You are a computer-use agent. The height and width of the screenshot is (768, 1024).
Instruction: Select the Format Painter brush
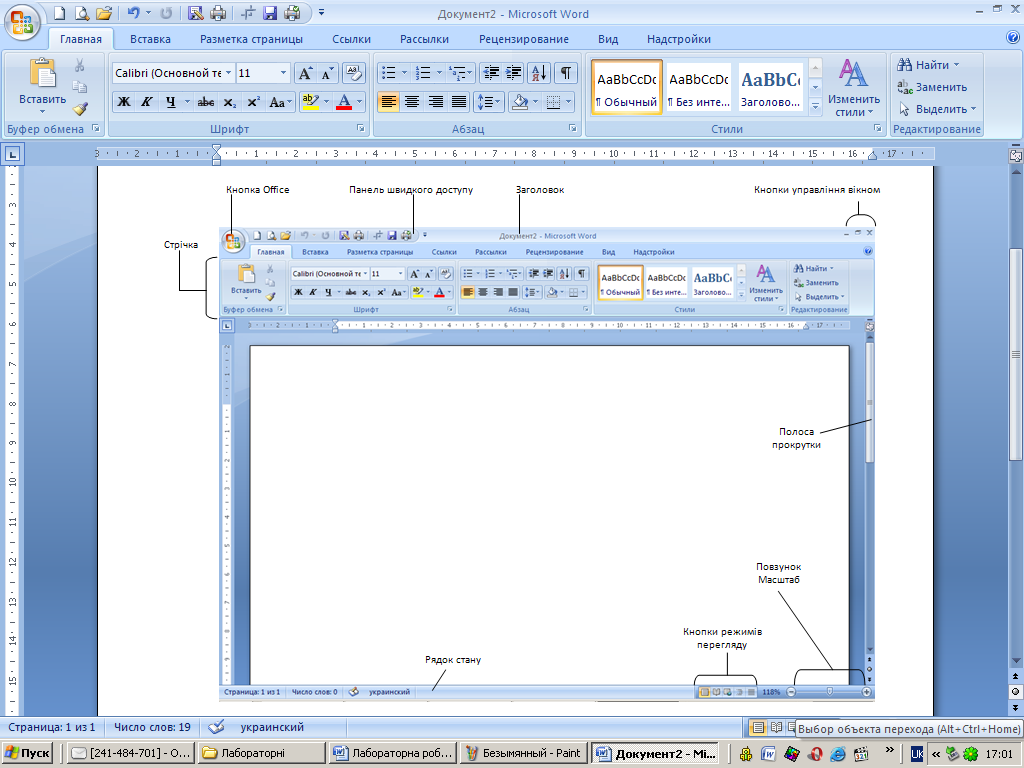coord(80,109)
